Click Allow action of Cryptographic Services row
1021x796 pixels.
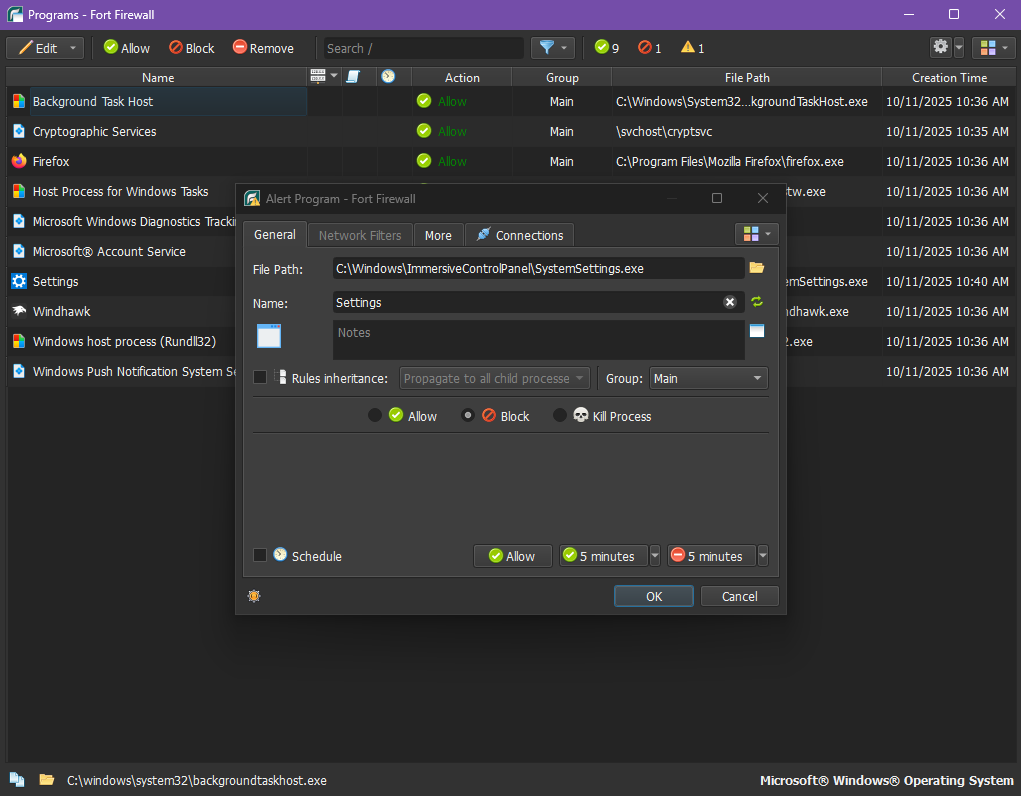(x=442, y=132)
